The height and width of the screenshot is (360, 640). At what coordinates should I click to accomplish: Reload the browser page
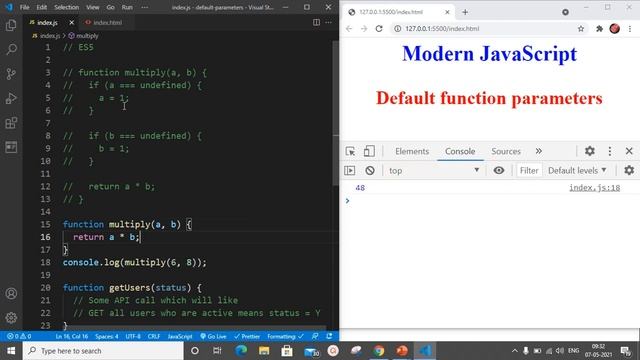pos(379,29)
